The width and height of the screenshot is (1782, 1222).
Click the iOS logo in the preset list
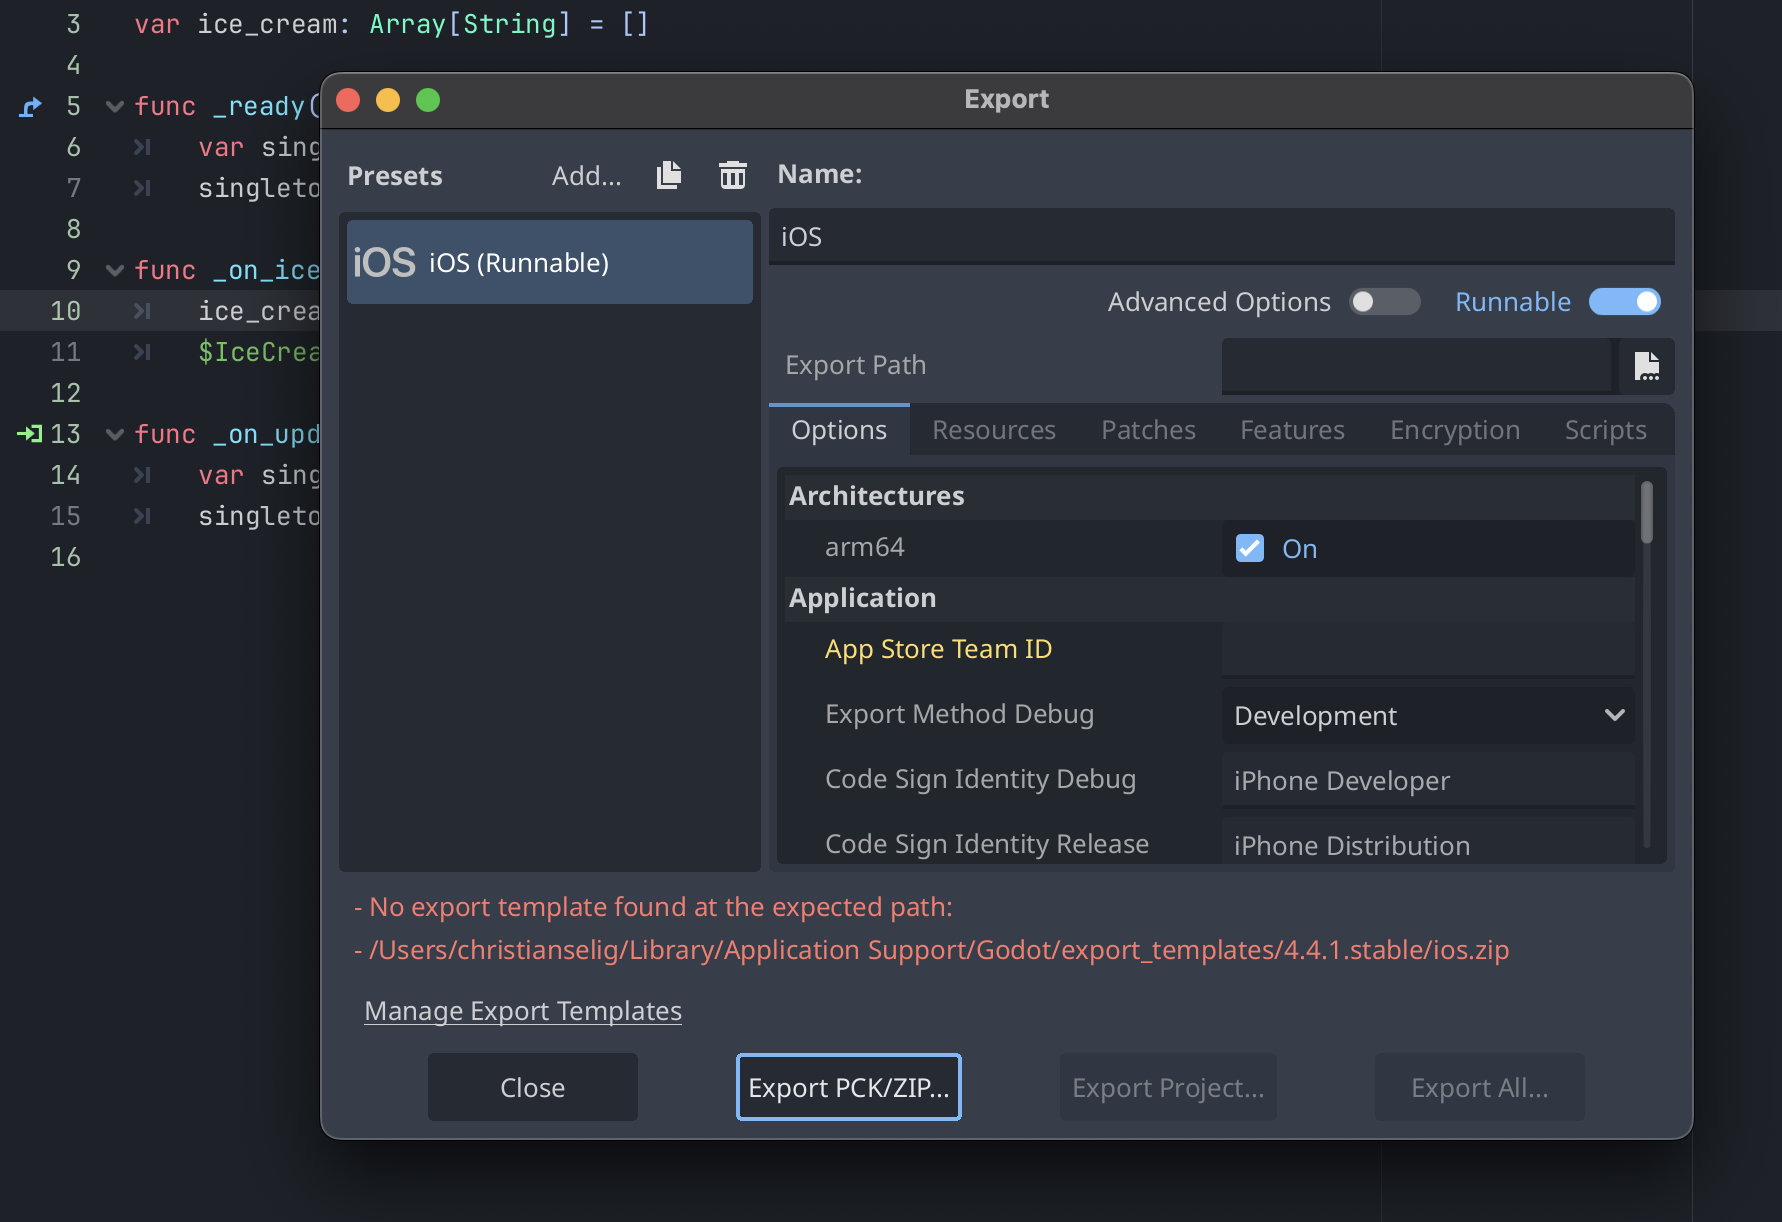point(384,263)
